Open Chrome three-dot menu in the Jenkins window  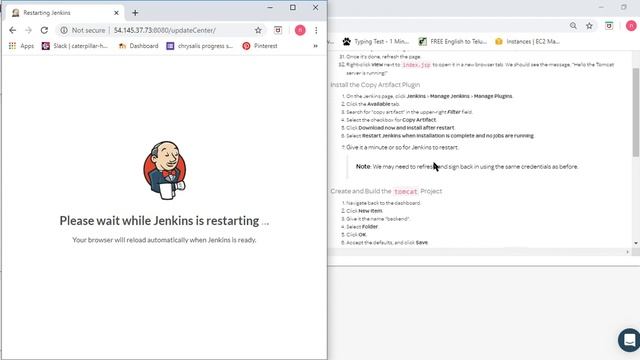pyautogui.click(x=316, y=30)
